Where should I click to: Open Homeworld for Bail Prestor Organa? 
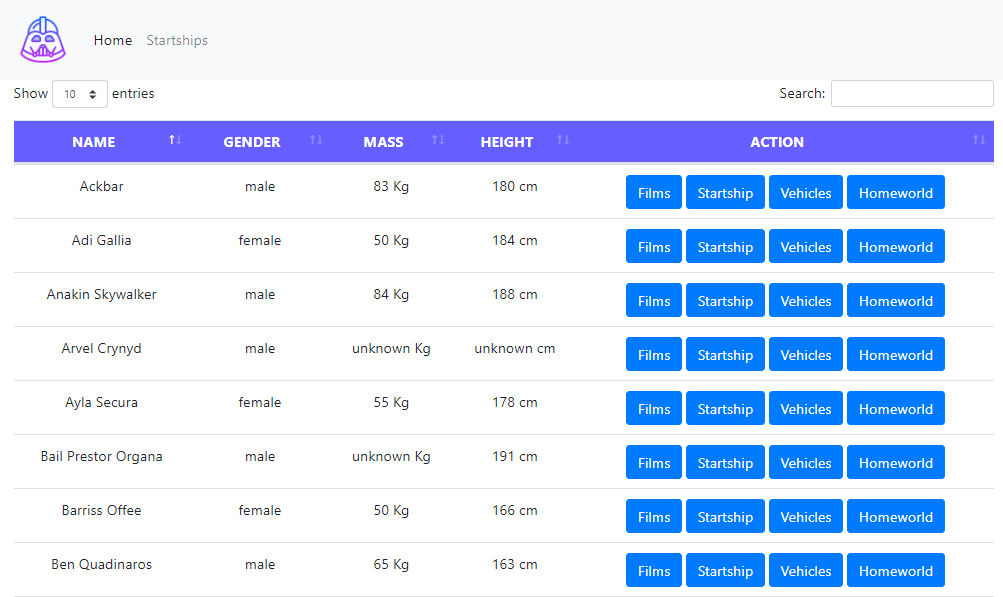[x=895, y=462]
